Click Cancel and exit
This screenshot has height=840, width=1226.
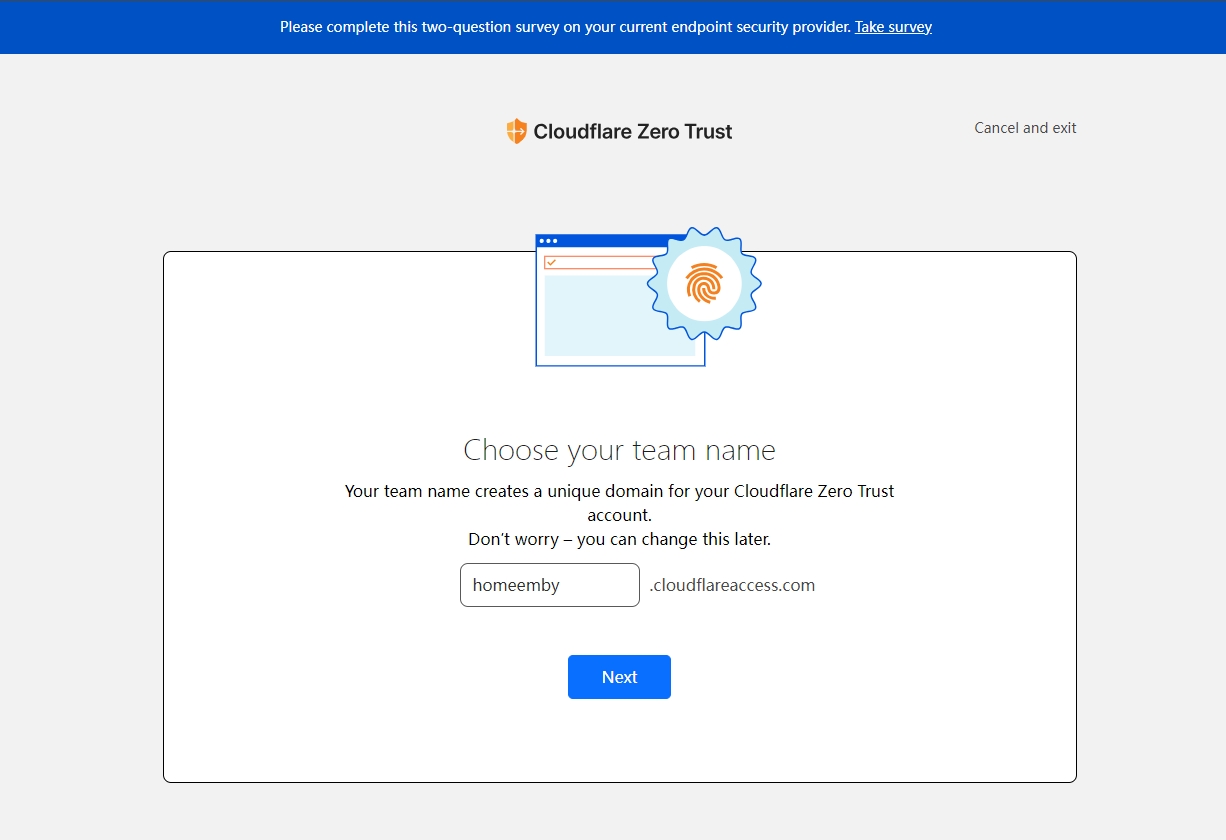[1025, 128]
